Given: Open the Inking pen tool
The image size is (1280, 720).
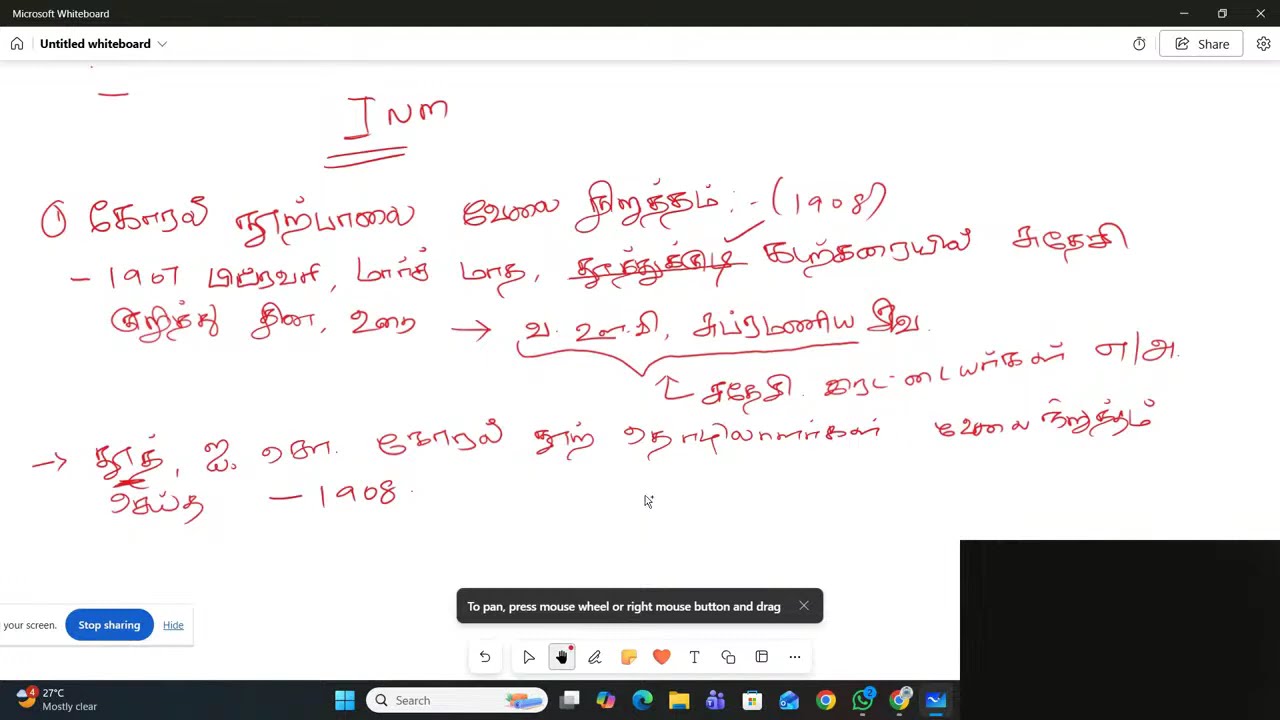Looking at the screenshot, I should [x=595, y=657].
